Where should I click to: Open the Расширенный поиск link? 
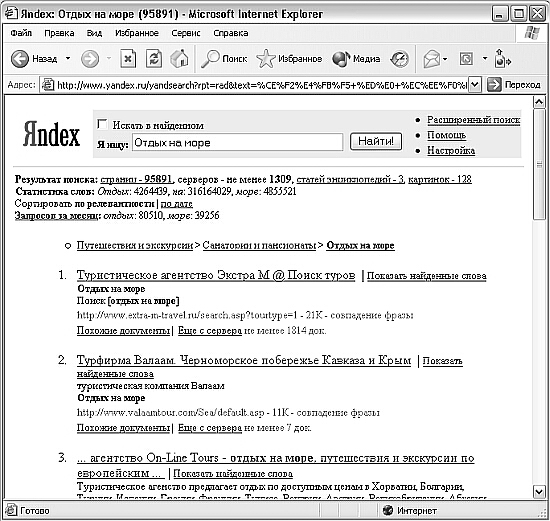[x=474, y=120]
